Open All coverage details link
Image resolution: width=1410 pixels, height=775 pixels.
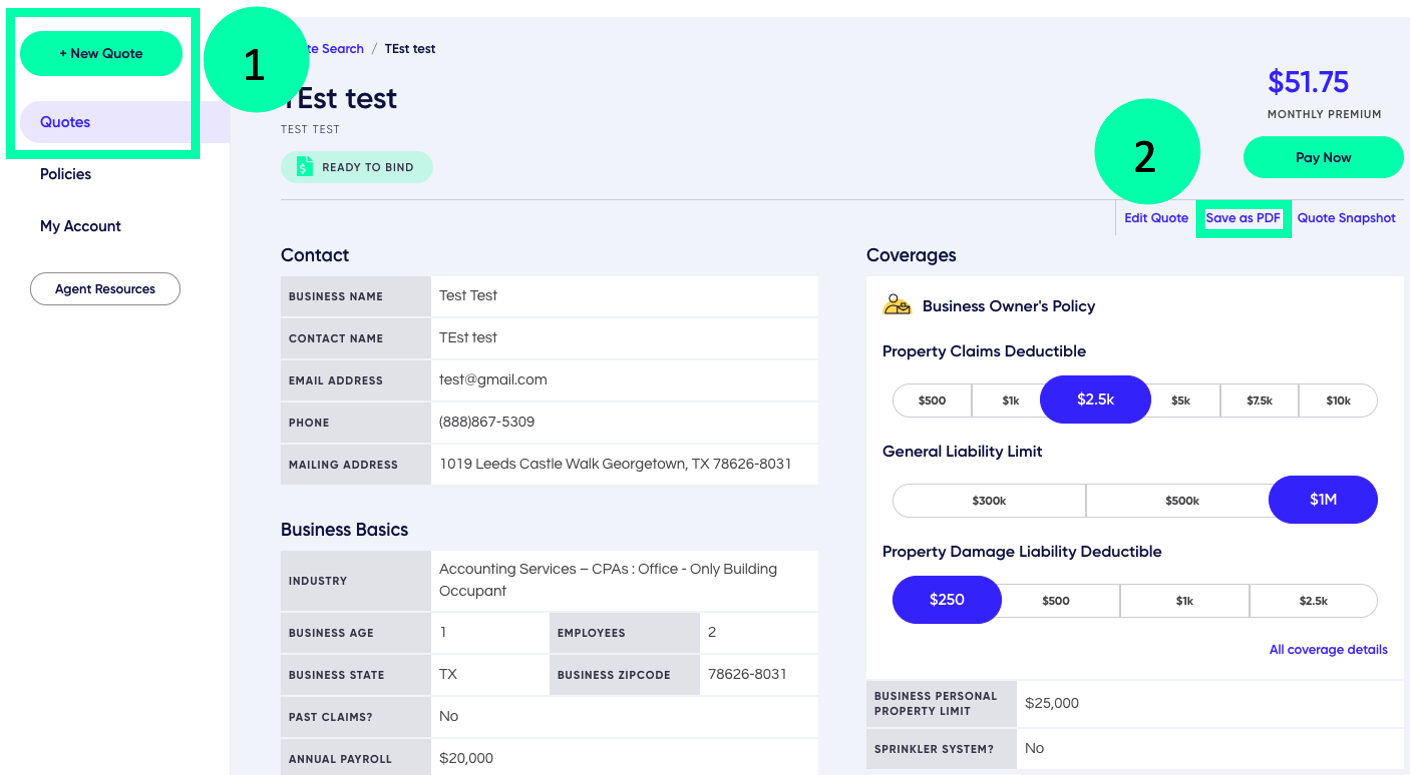click(1328, 649)
